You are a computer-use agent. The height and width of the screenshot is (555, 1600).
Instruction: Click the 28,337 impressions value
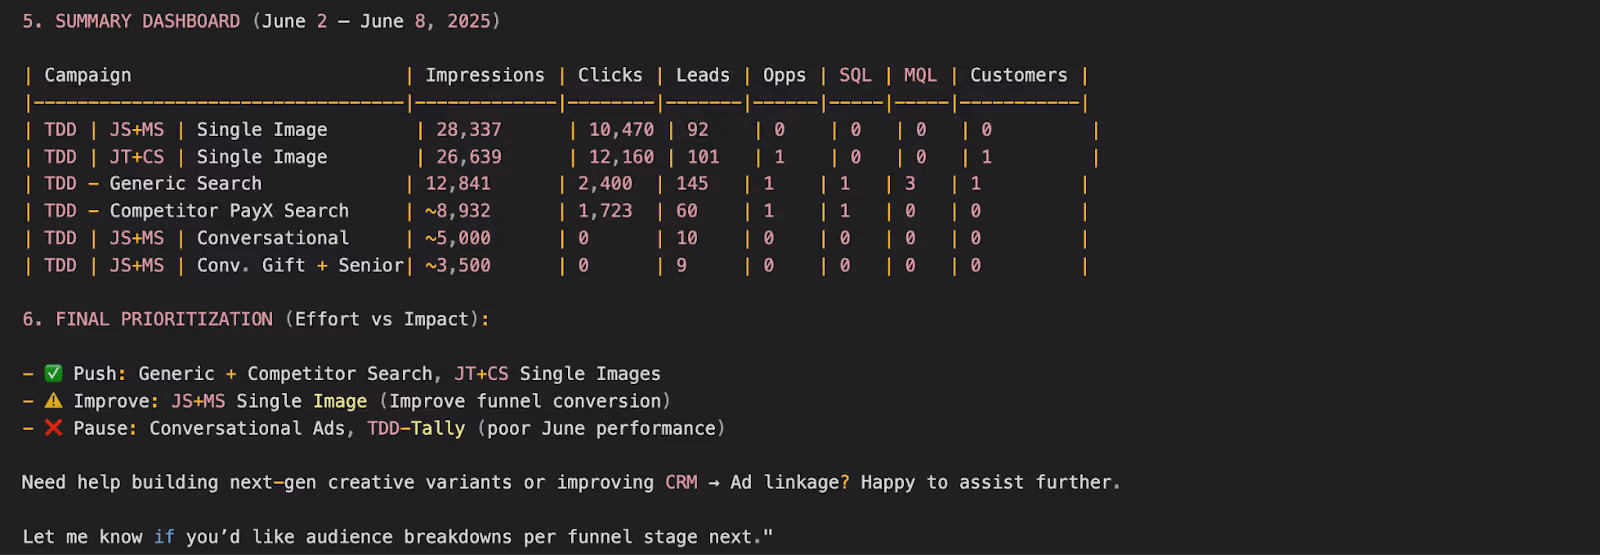tap(469, 129)
